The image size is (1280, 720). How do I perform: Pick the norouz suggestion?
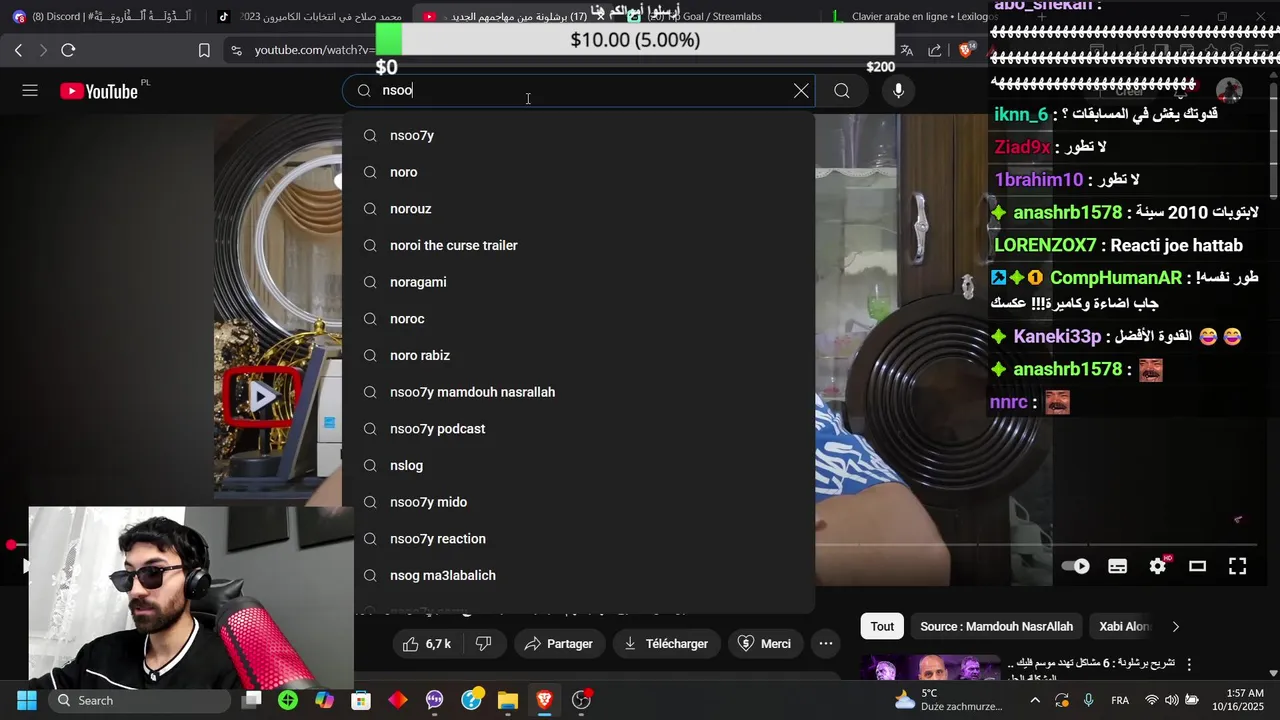(578, 209)
